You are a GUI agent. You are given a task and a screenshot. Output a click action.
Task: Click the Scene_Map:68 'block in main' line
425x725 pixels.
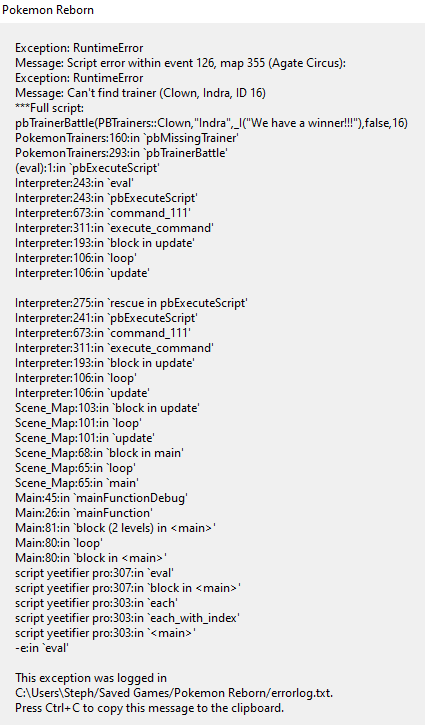click(x=99, y=453)
